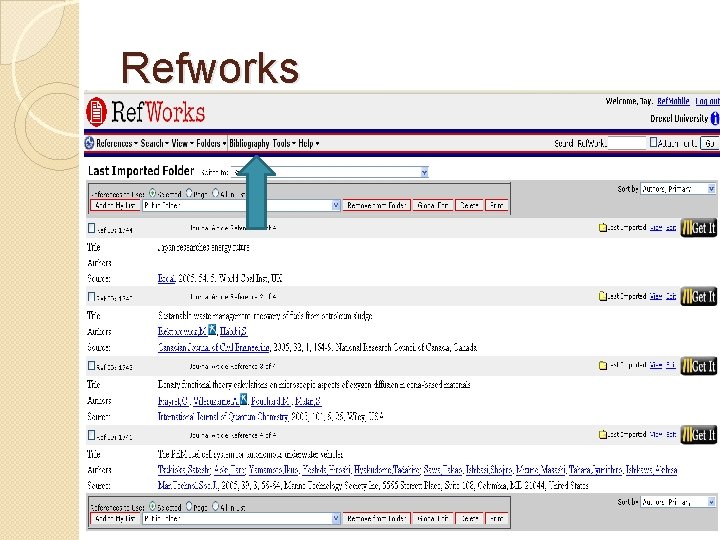Click the bottom Add to My List button
720x540 pixels.
[x=115, y=518]
